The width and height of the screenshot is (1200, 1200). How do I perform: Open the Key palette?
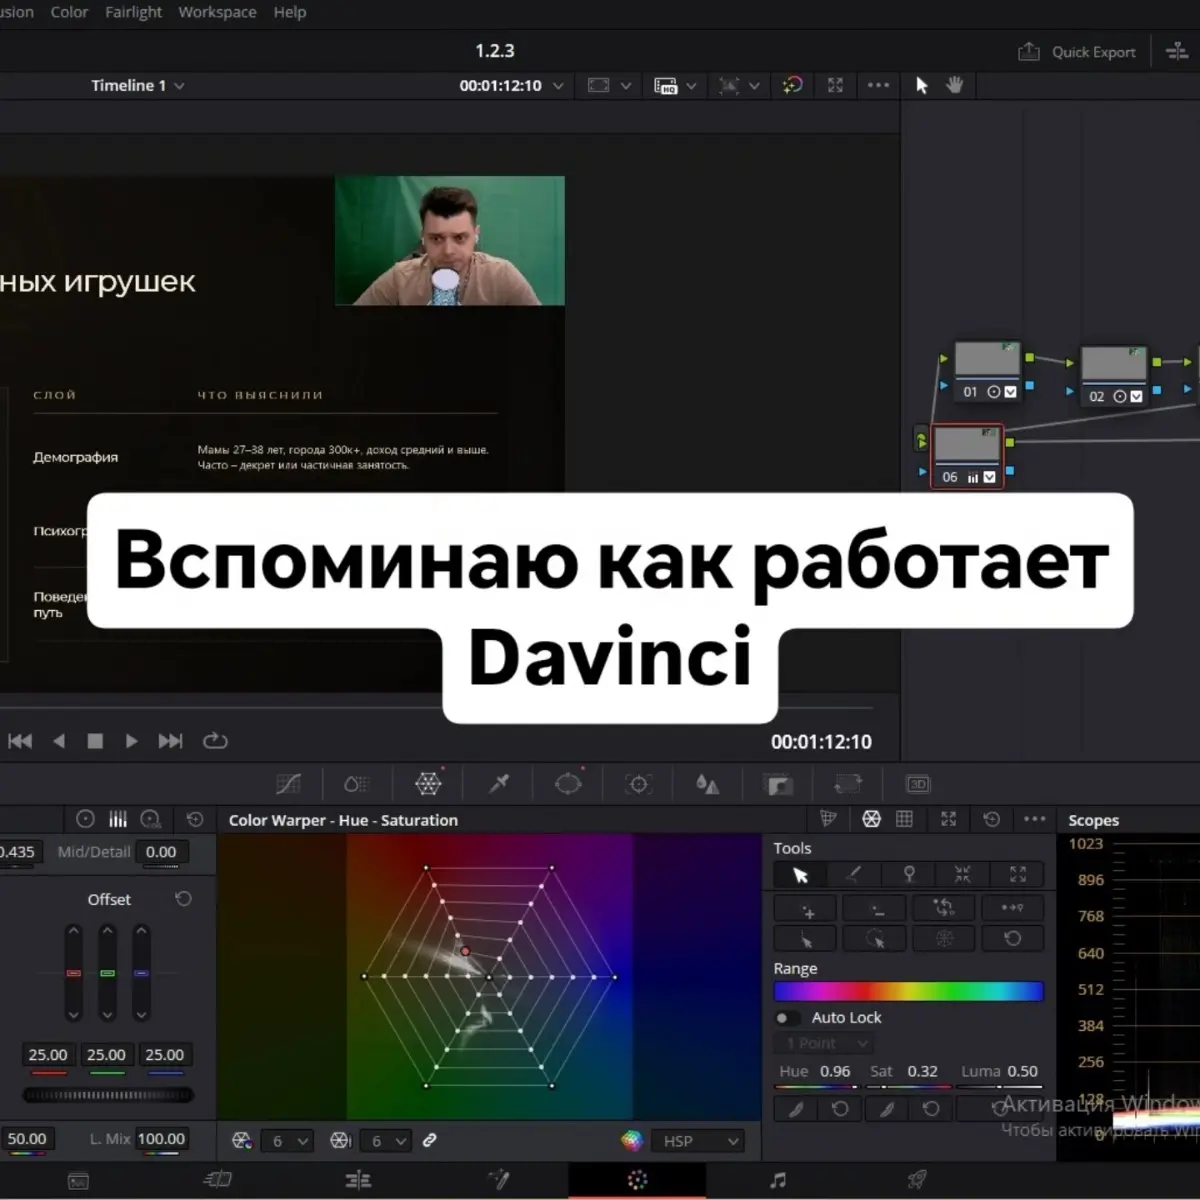click(778, 784)
